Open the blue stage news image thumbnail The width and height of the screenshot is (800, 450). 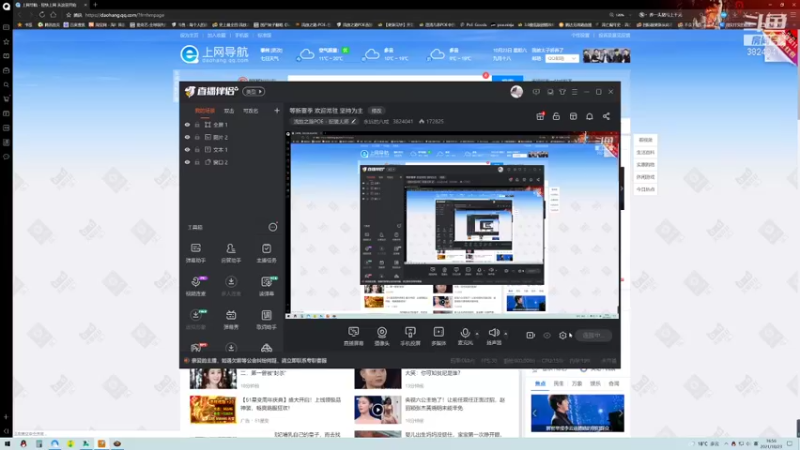point(577,413)
